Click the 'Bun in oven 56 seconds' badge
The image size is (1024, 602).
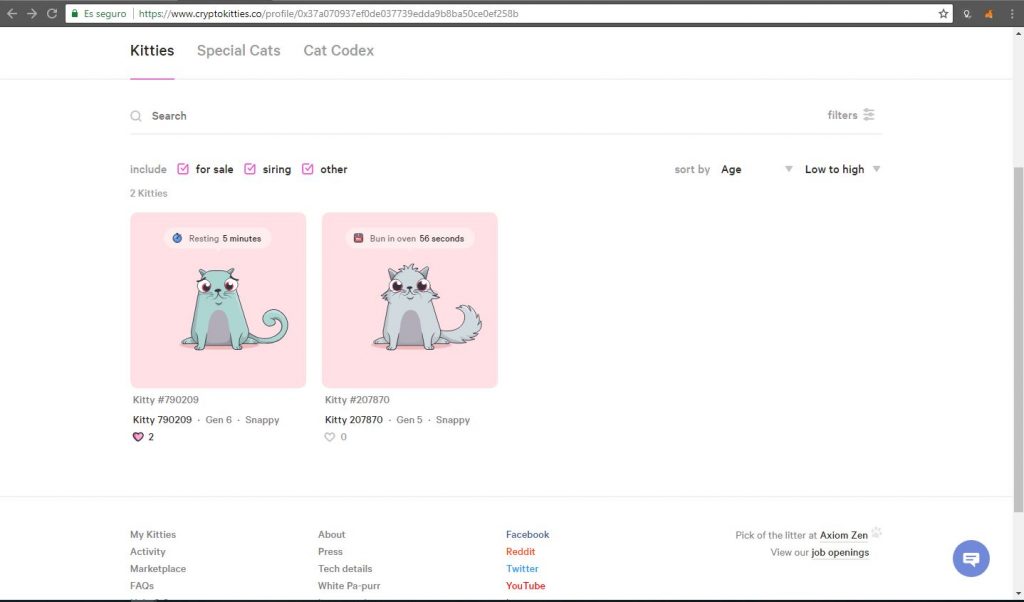point(410,238)
